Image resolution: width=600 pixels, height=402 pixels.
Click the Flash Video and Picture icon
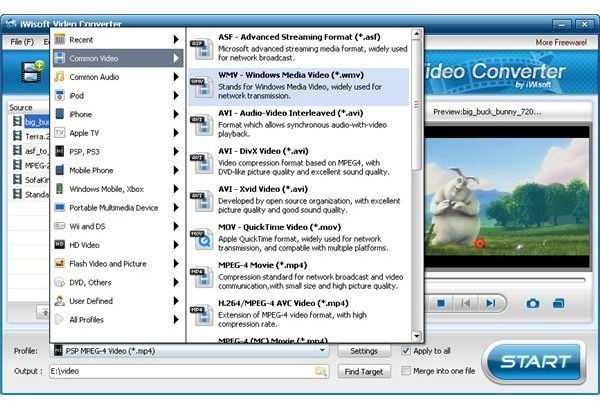coord(59,264)
